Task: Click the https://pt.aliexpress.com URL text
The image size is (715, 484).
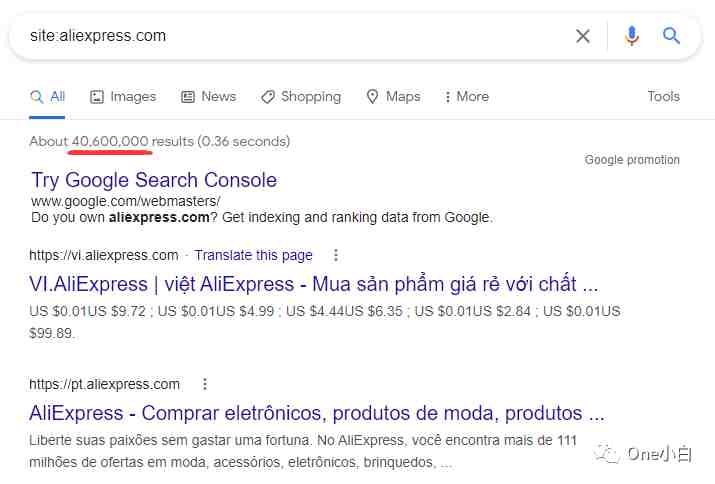Action: click(104, 385)
